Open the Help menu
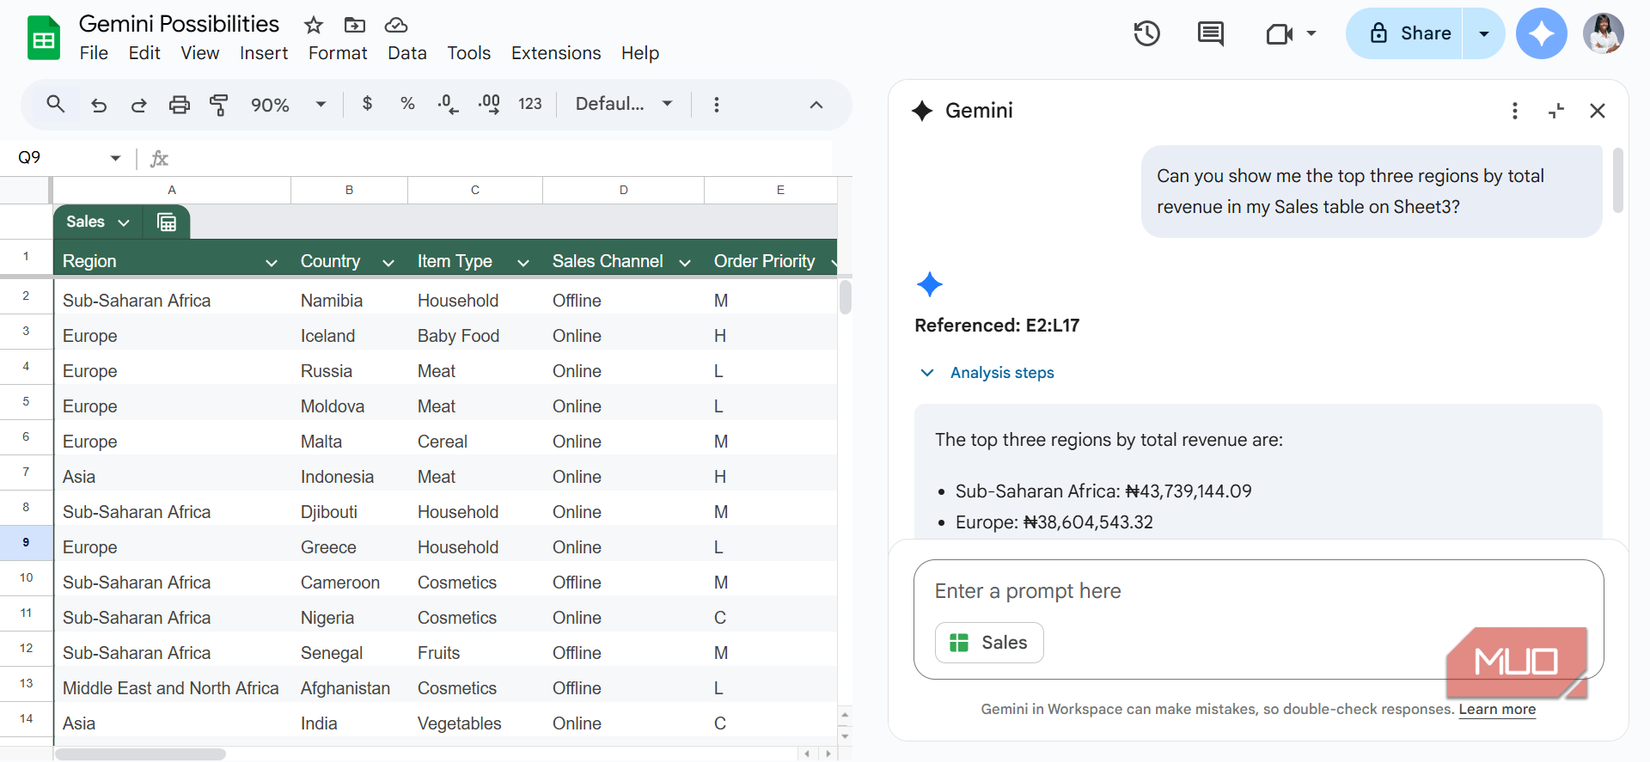Viewport: 1650px width, 762px height. click(640, 53)
